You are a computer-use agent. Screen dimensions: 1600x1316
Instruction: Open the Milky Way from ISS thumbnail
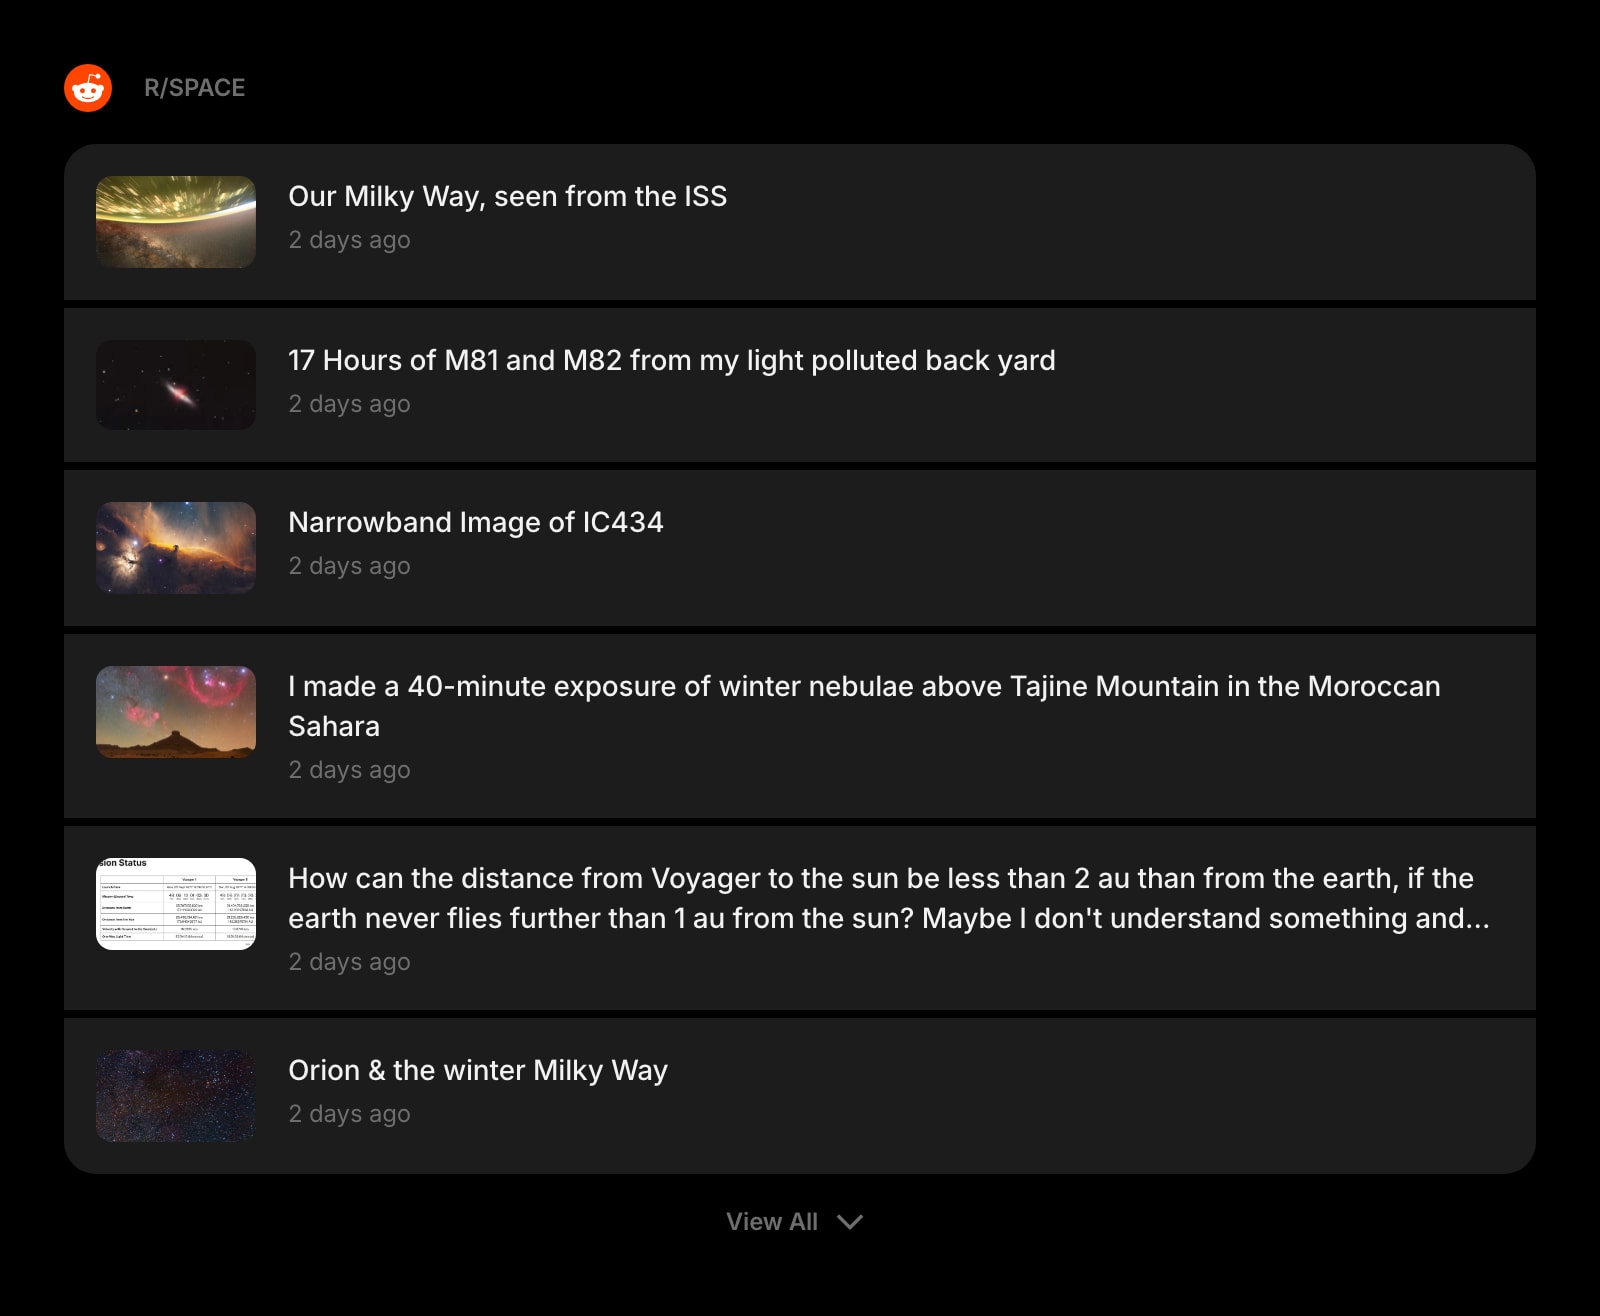176,222
